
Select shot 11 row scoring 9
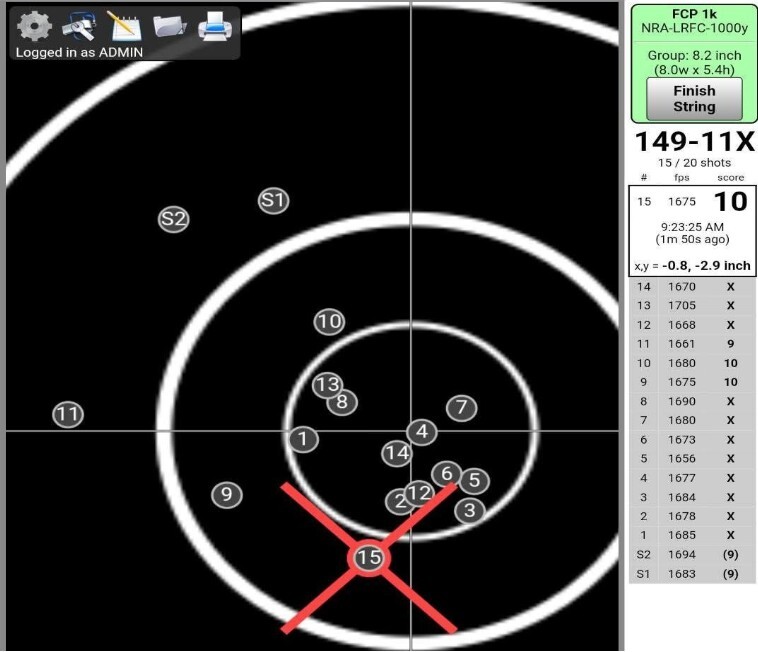693,344
